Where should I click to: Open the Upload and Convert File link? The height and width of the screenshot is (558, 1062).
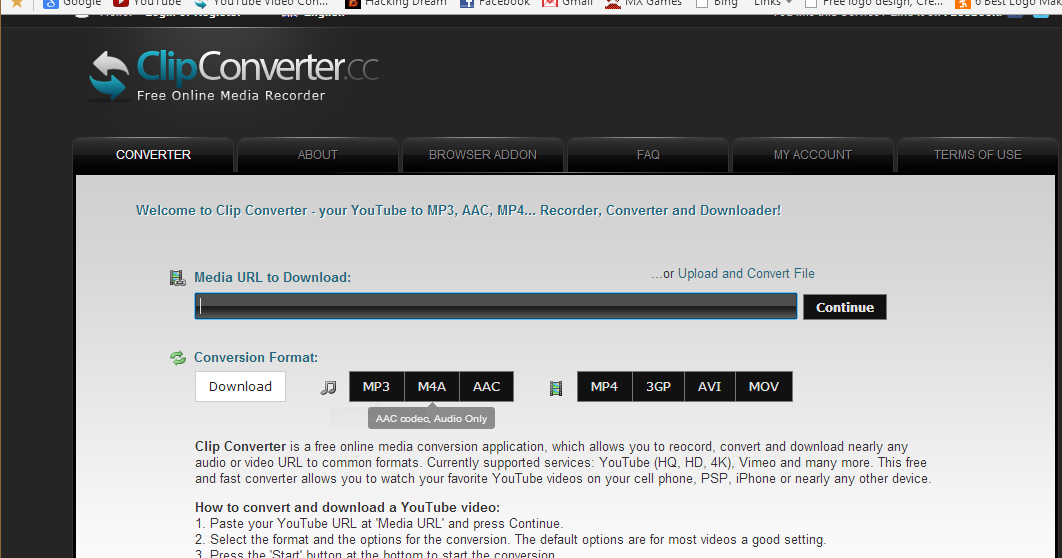[746, 274]
